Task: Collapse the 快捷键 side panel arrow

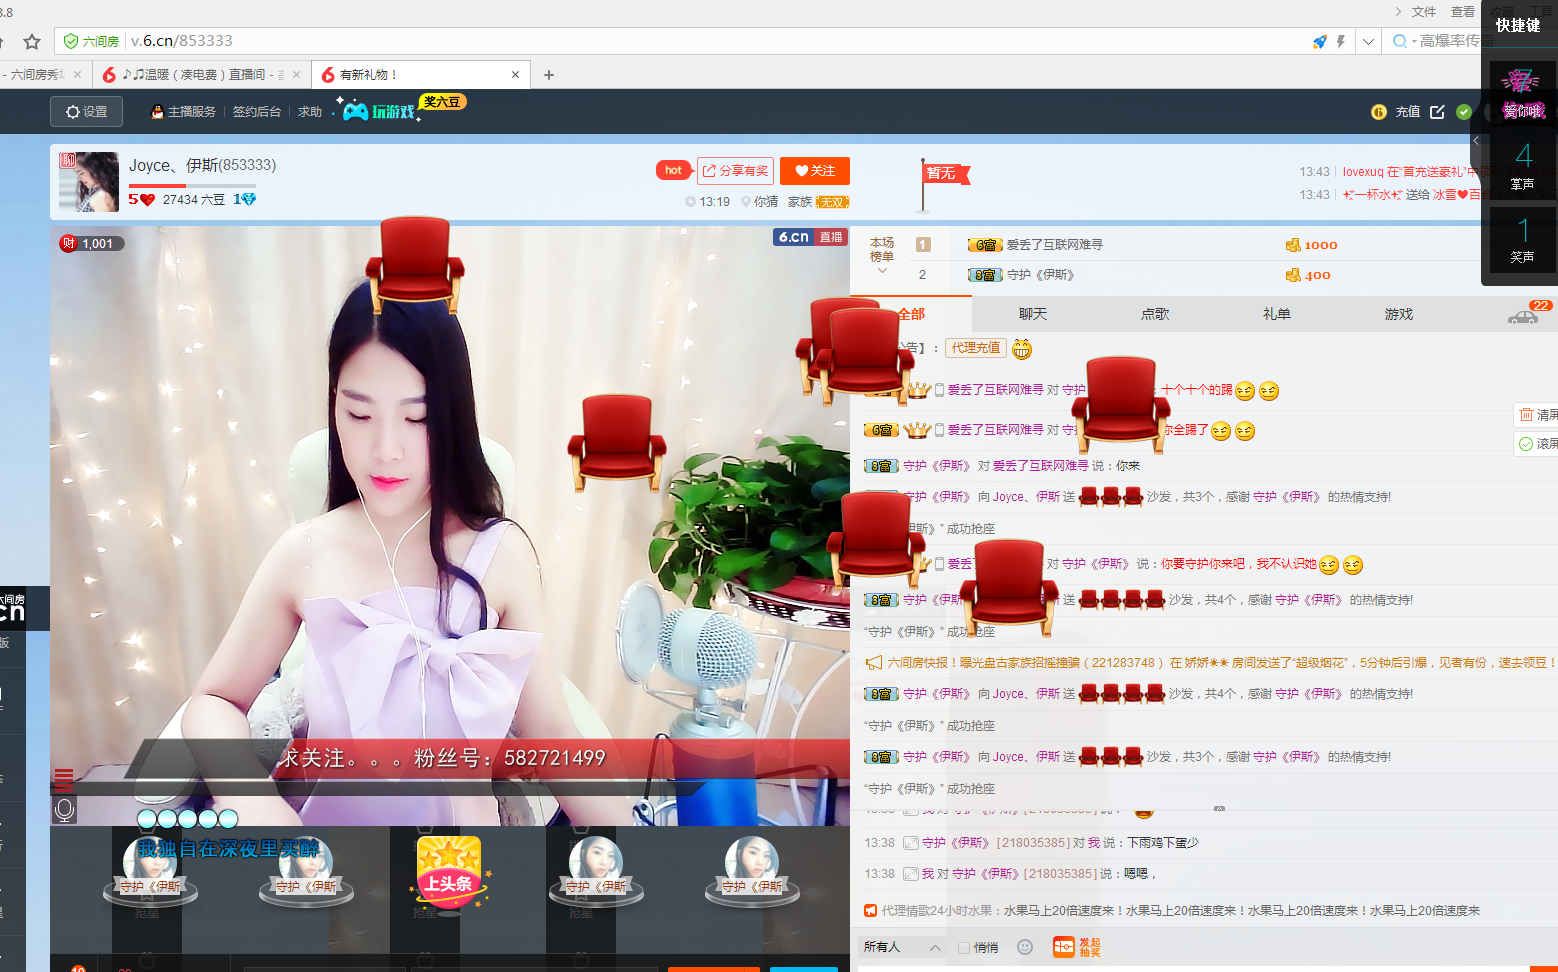Action: pos(1475,140)
